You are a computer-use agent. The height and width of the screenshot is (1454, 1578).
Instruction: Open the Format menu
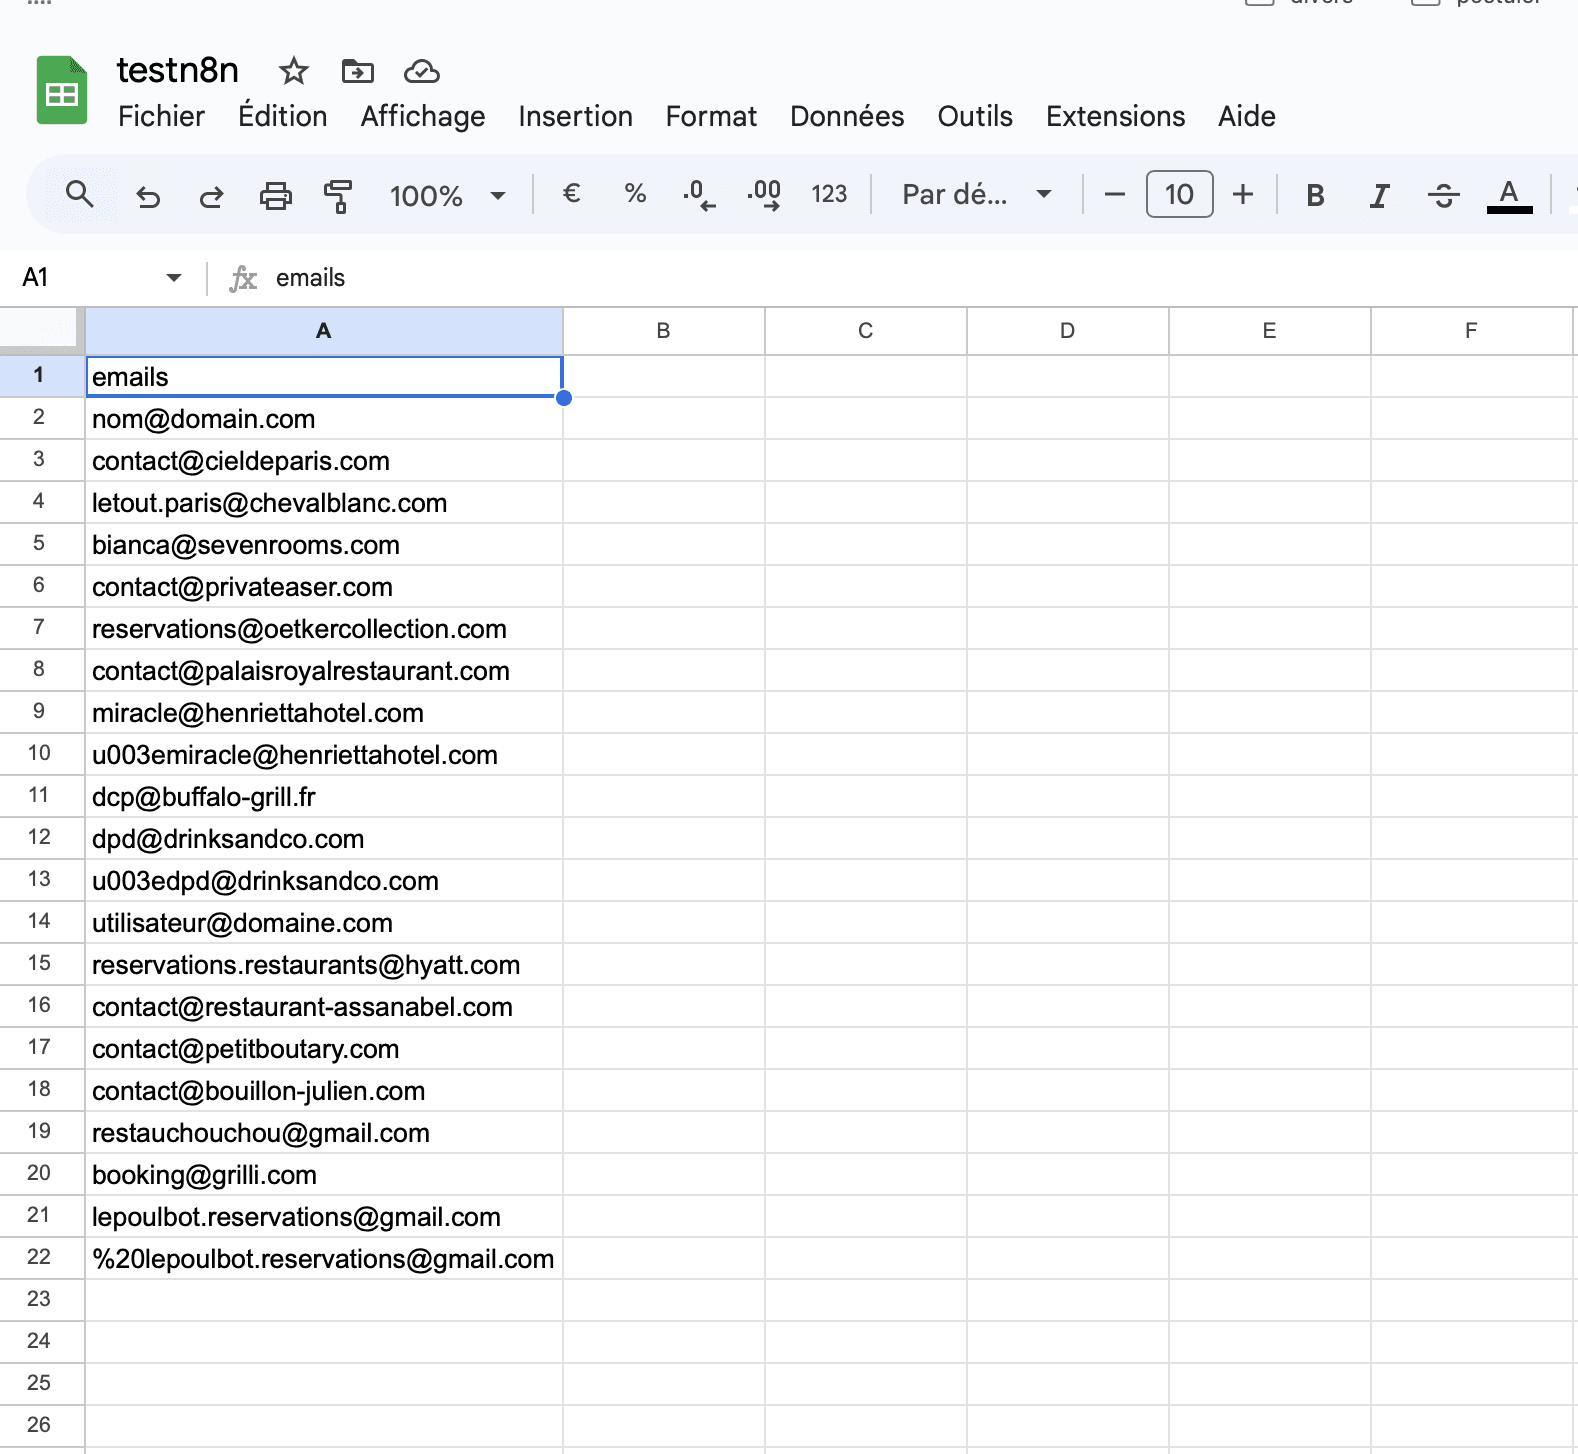[x=711, y=116]
